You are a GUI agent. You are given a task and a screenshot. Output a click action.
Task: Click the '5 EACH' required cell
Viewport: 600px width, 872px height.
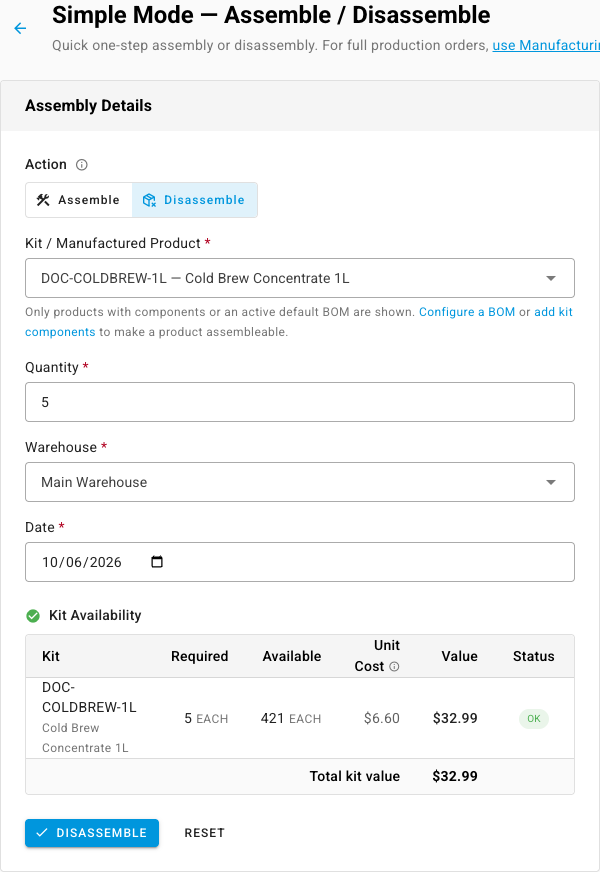coord(206,719)
